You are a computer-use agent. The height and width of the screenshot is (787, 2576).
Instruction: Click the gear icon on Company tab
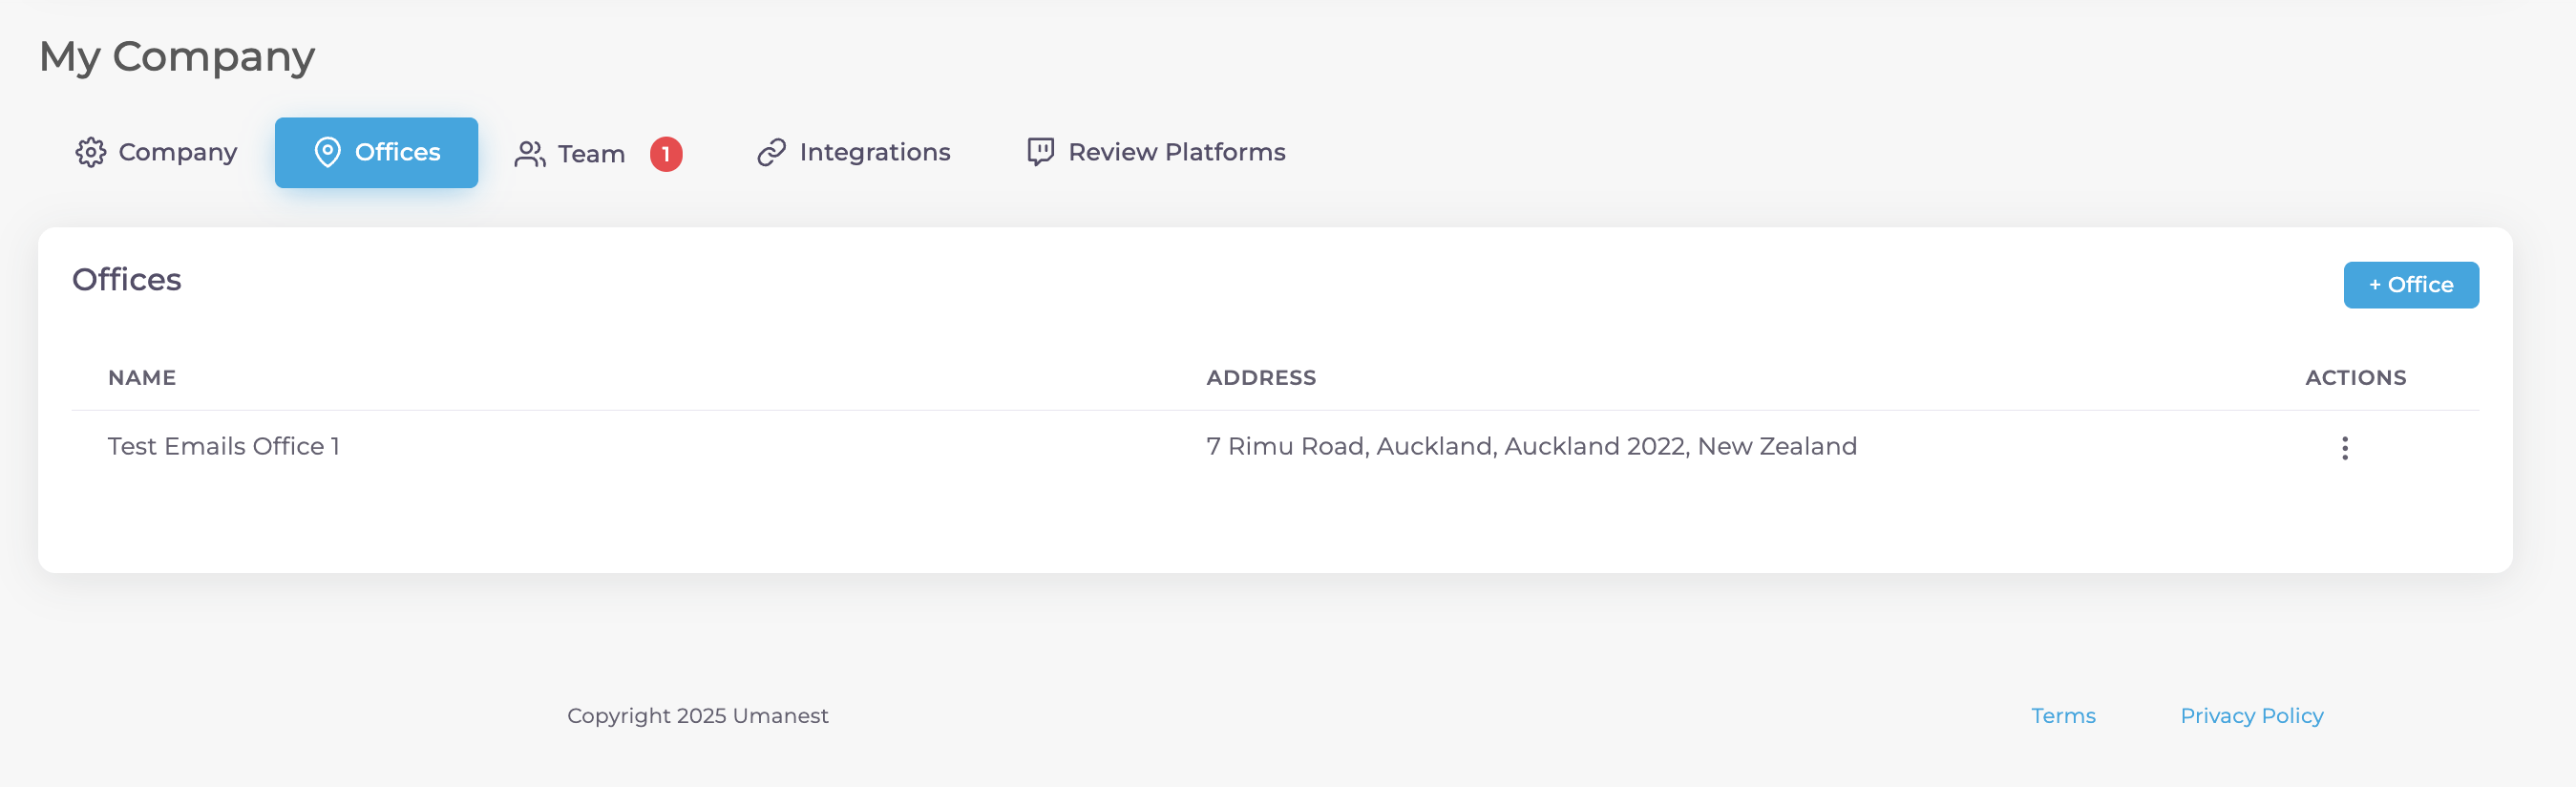pyautogui.click(x=90, y=152)
